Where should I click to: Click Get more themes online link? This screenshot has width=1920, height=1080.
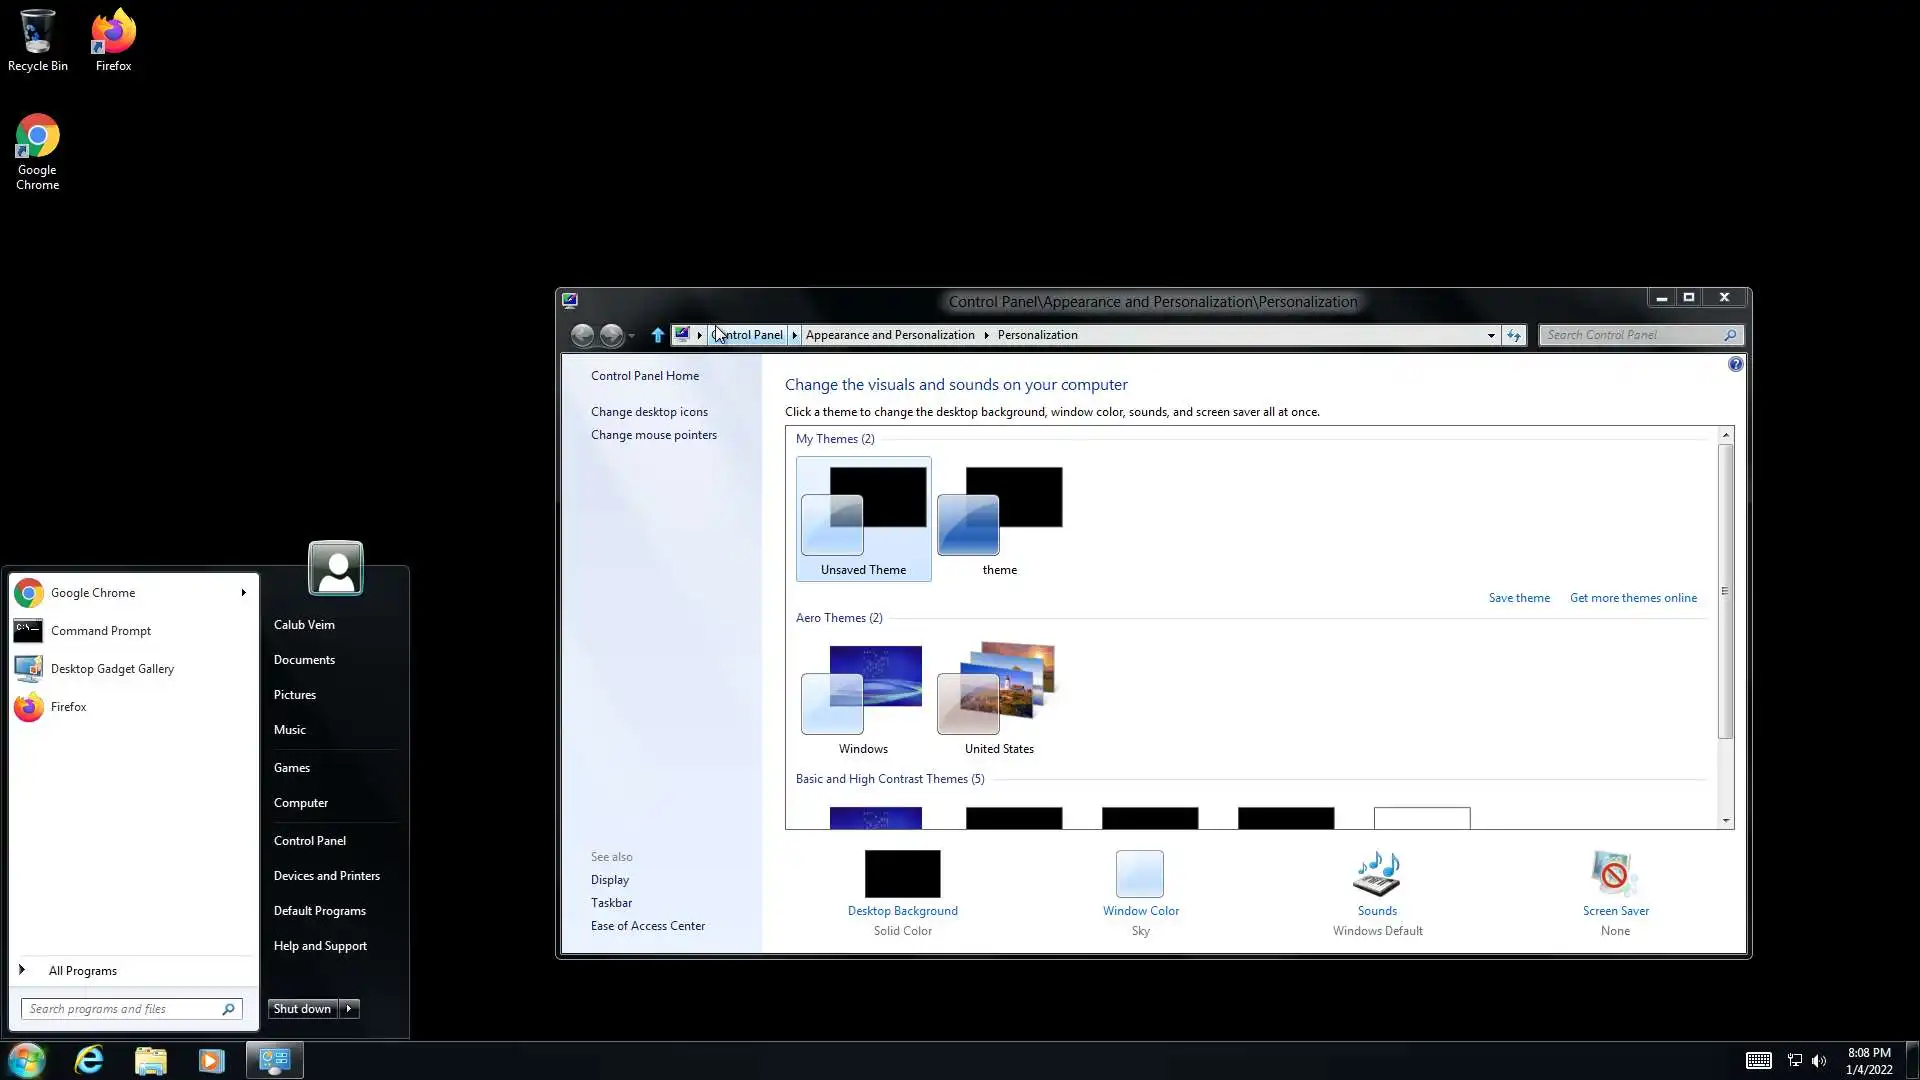1633,598
